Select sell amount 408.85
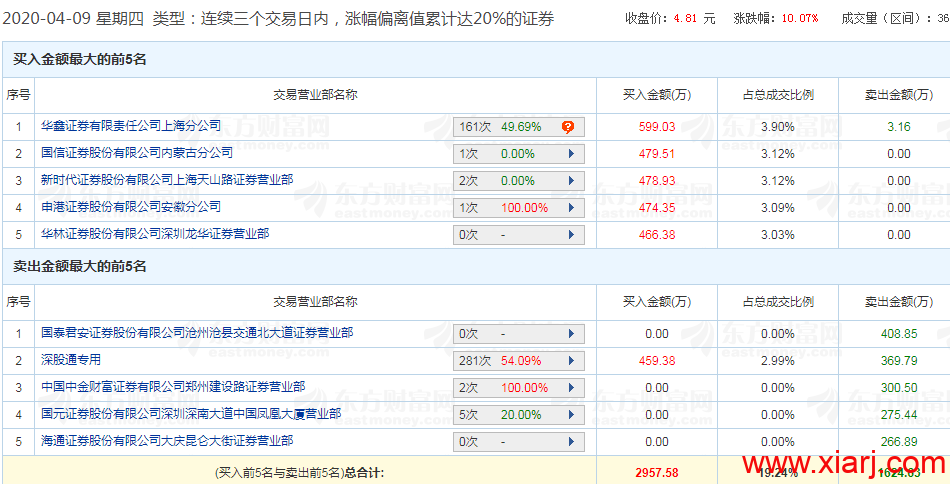 899,334
